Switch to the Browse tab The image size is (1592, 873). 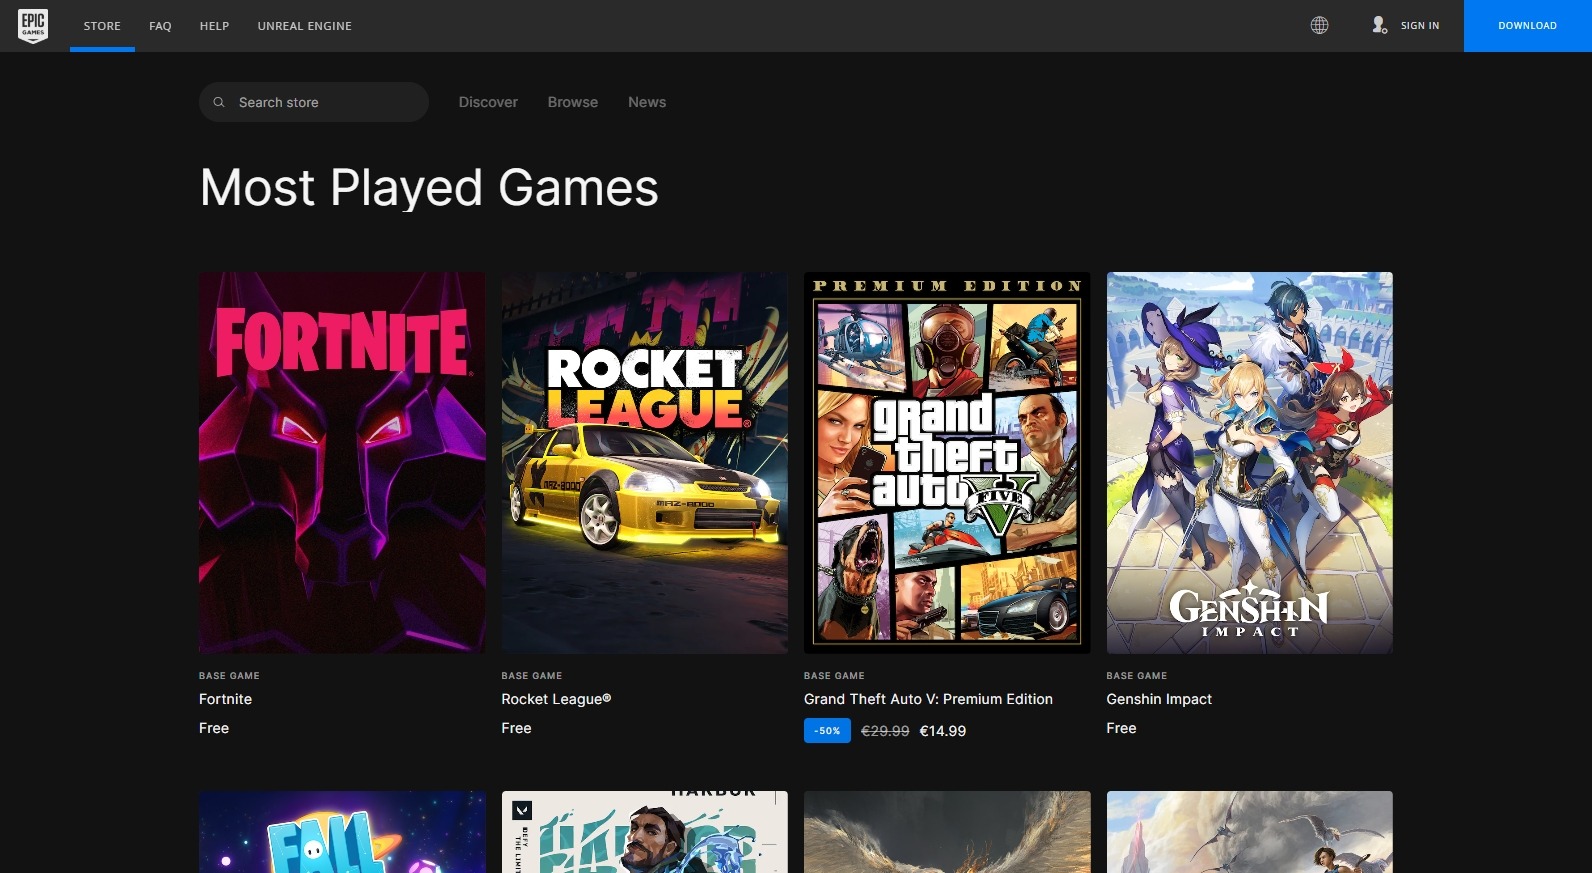pyautogui.click(x=572, y=102)
